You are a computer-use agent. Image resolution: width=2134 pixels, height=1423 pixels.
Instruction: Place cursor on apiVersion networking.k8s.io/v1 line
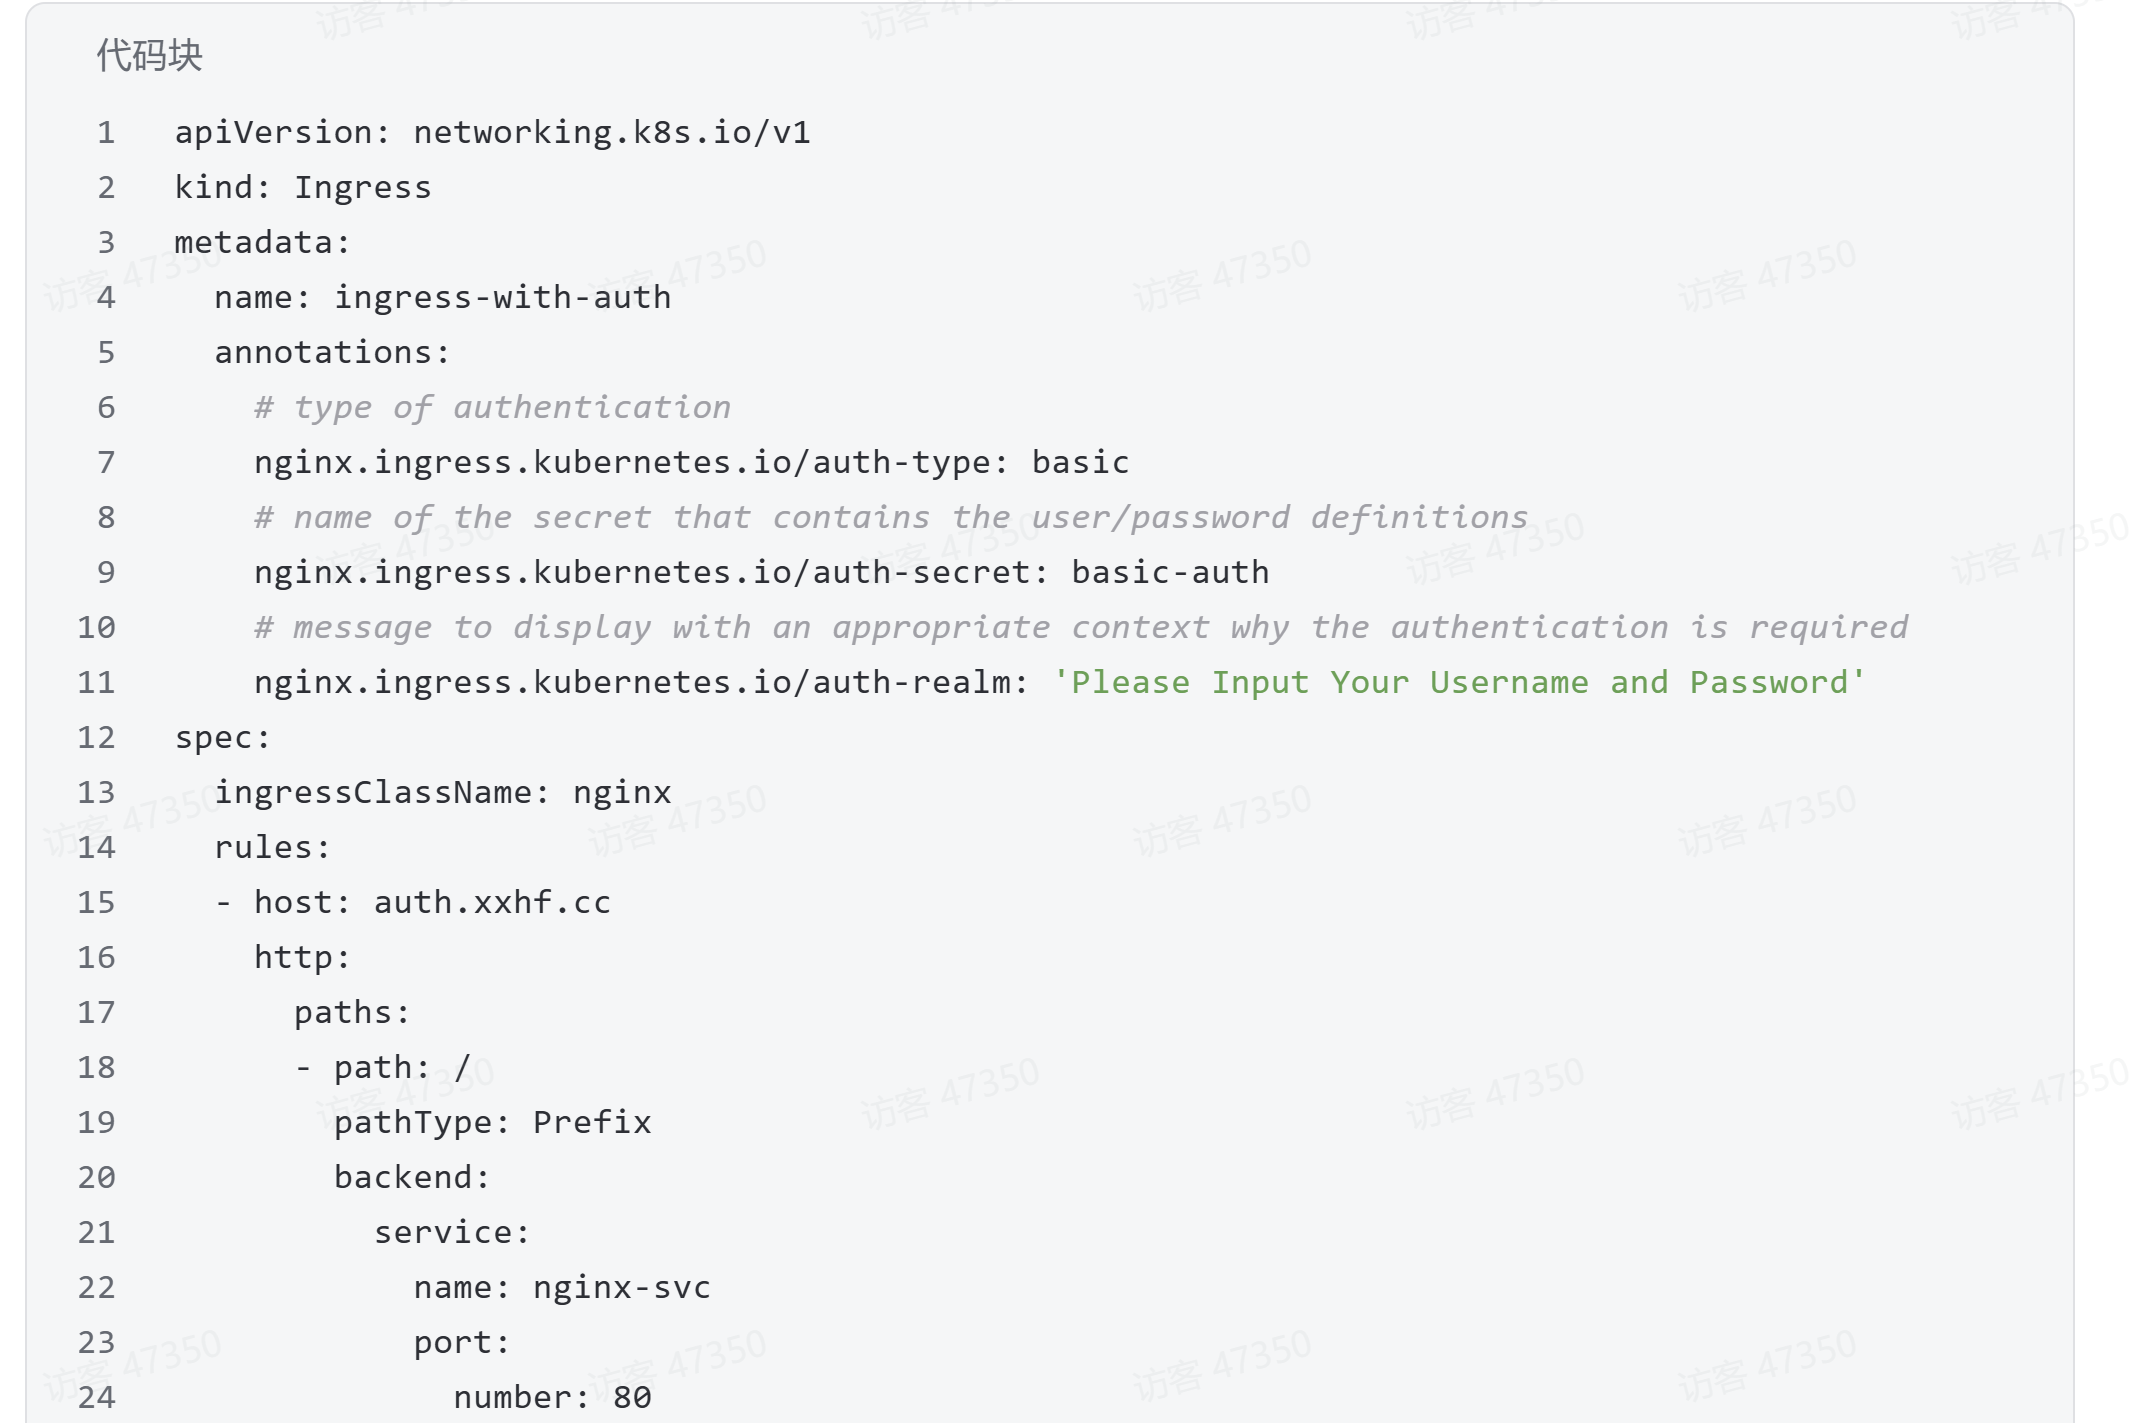(x=492, y=133)
